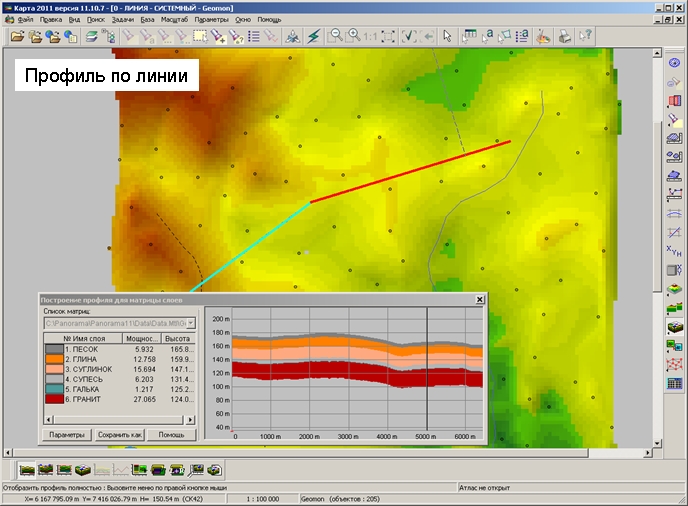The image size is (688, 506).
Task: Click the zoom in magnifier icon
Action: [x=353, y=36]
